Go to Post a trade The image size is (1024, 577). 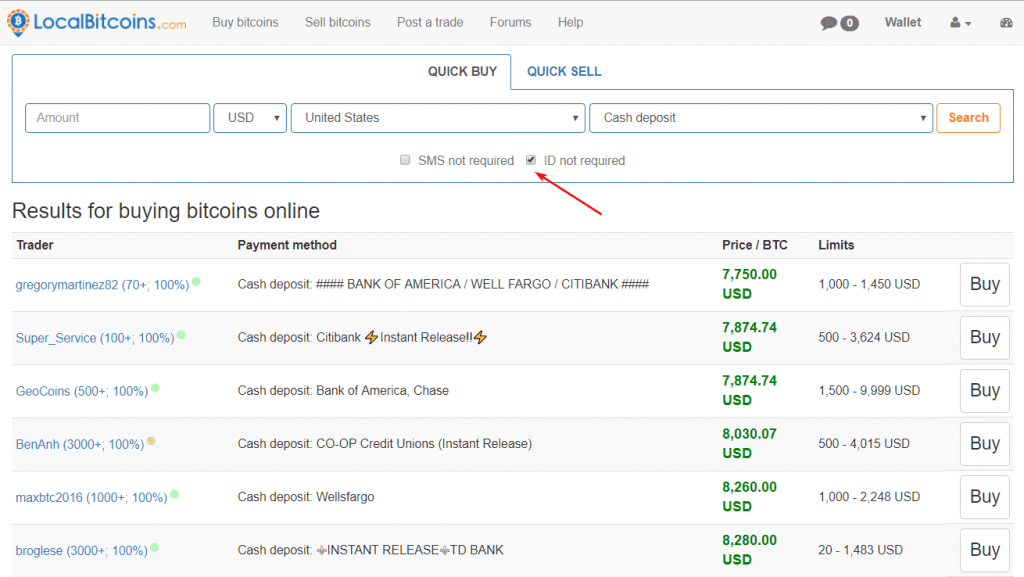tap(430, 22)
